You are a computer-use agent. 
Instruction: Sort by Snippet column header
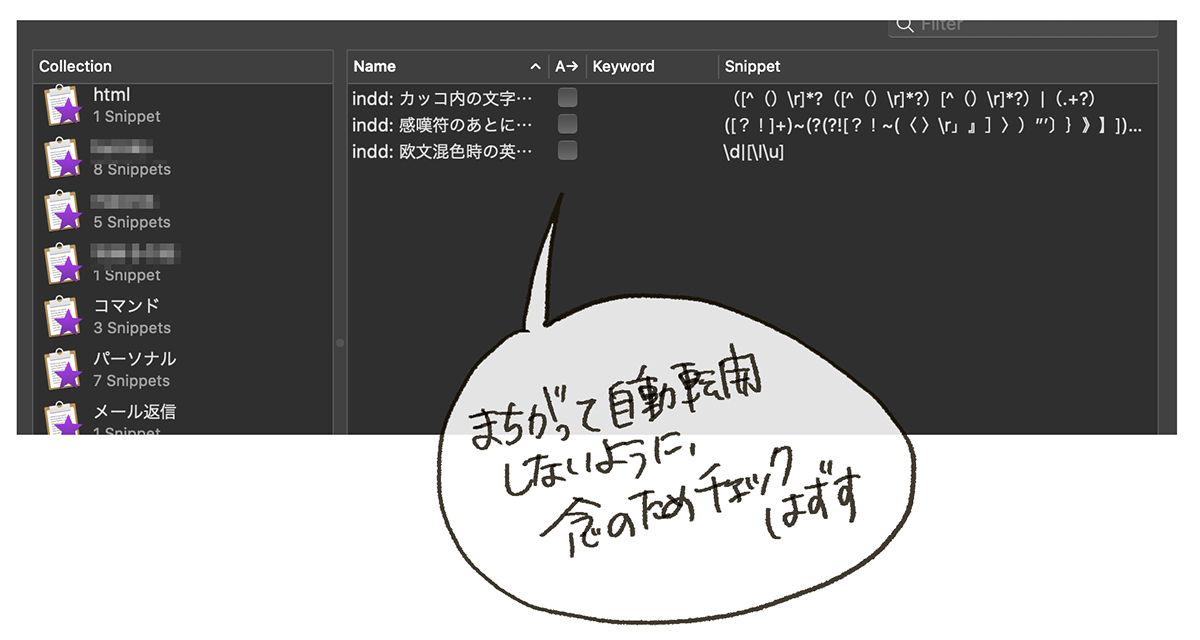[938, 67]
